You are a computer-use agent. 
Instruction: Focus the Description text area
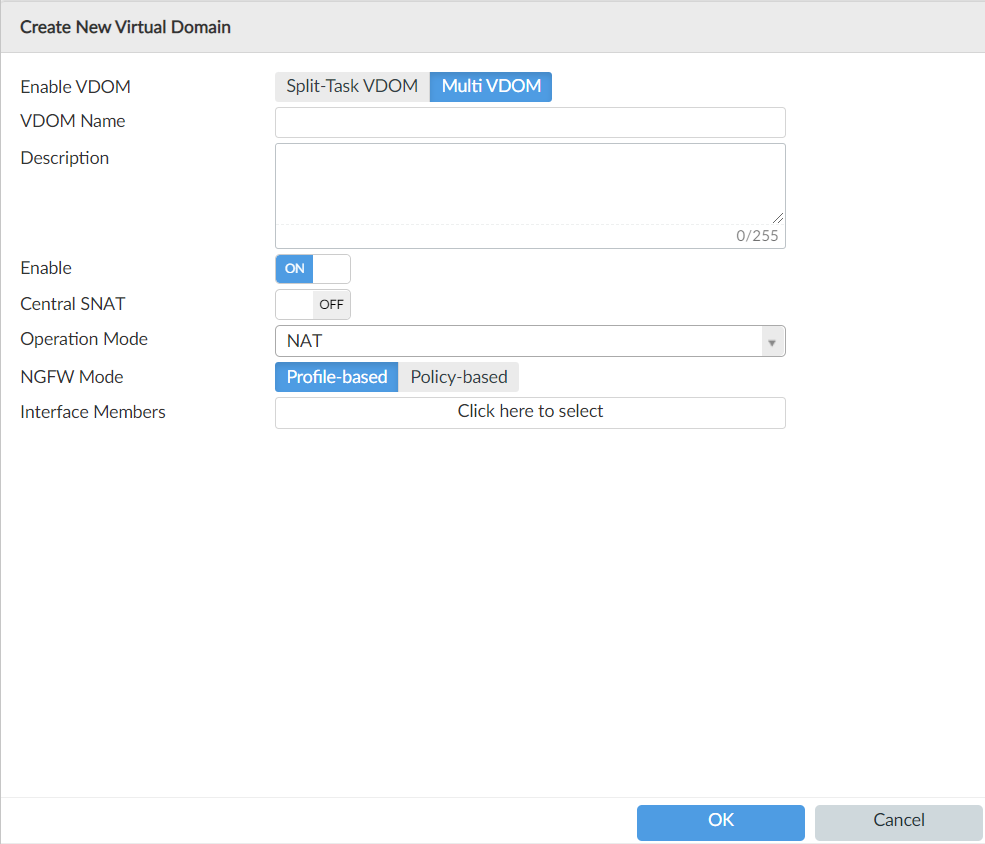(x=530, y=184)
